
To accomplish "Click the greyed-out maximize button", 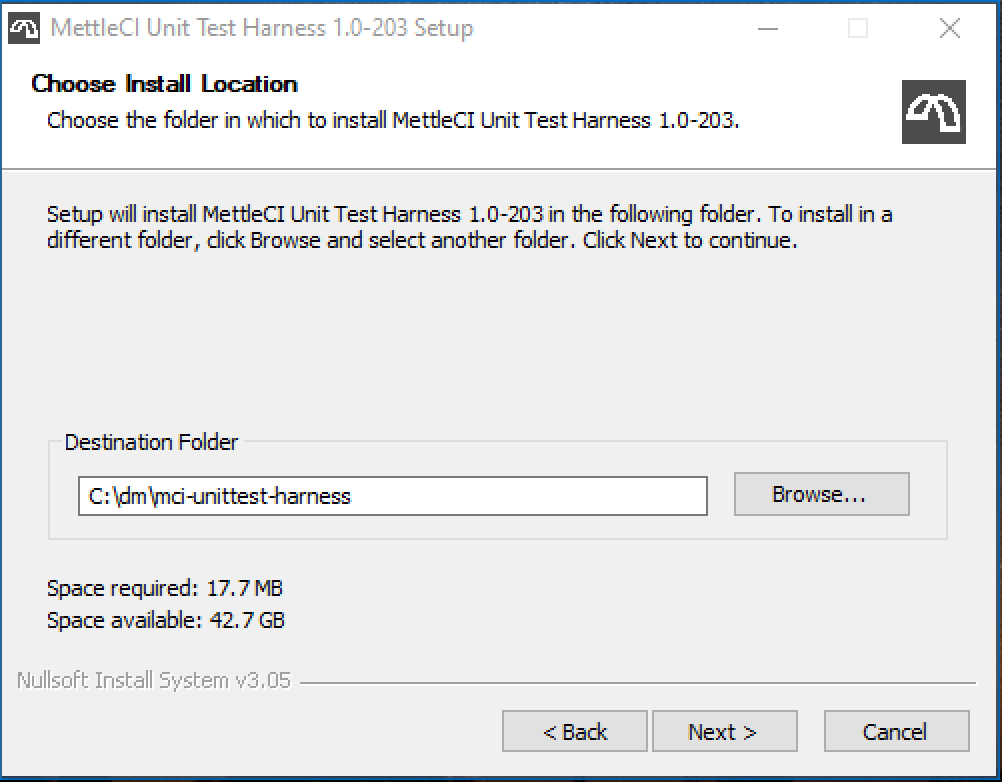I will pos(857,28).
